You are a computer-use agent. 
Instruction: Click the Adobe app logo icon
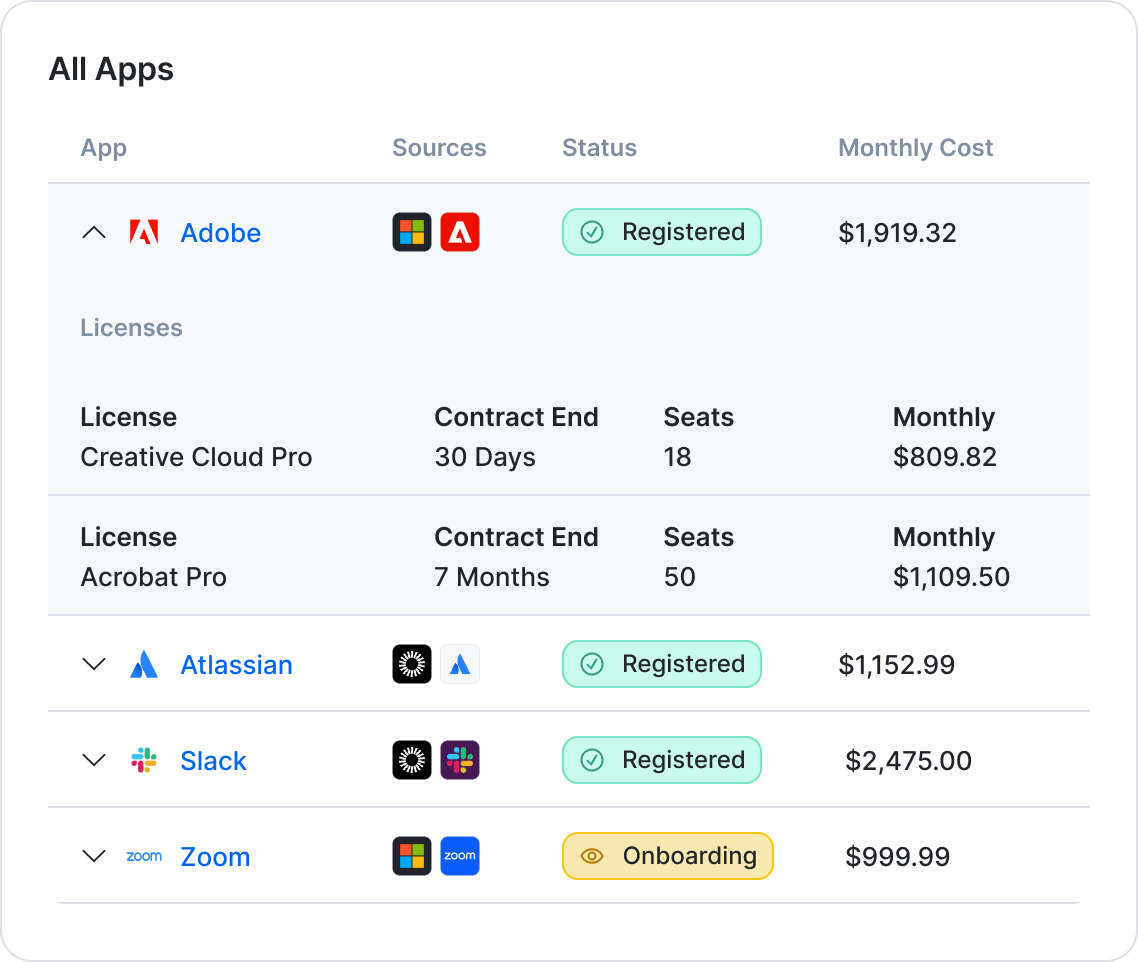pos(144,232)
